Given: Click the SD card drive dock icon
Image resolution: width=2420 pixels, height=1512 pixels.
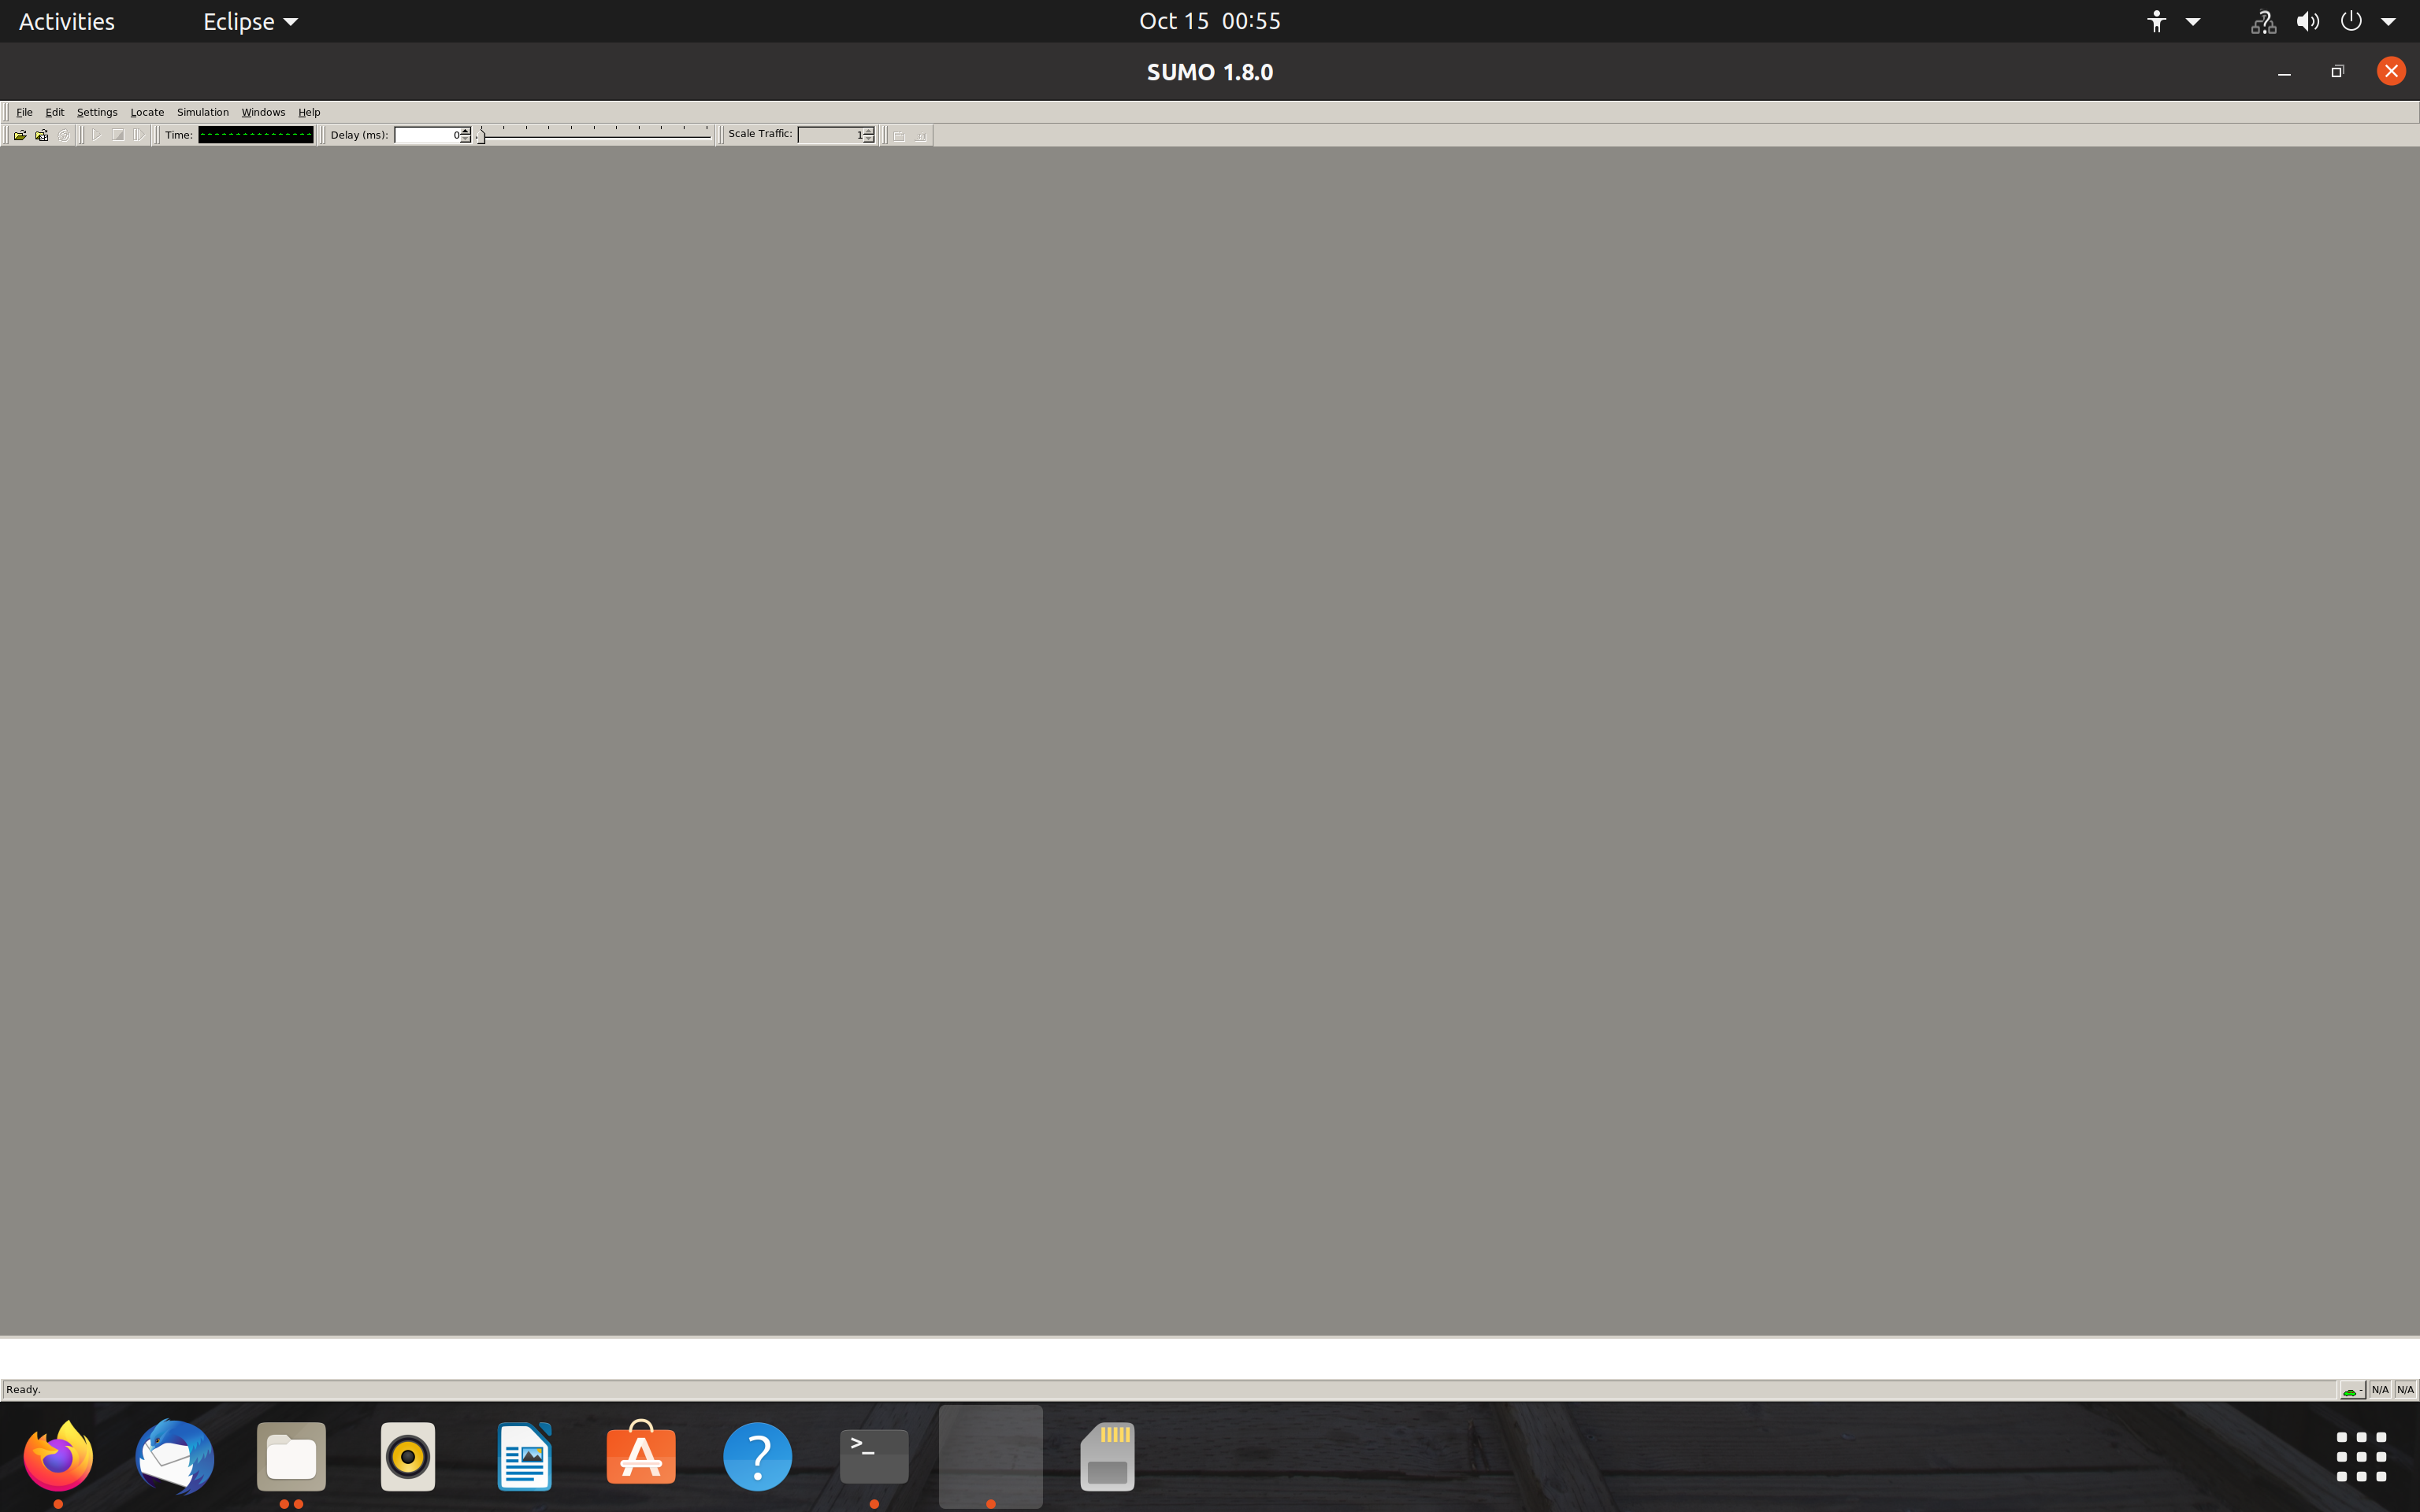Looking at the screenshot, I should (1107, 1457).
